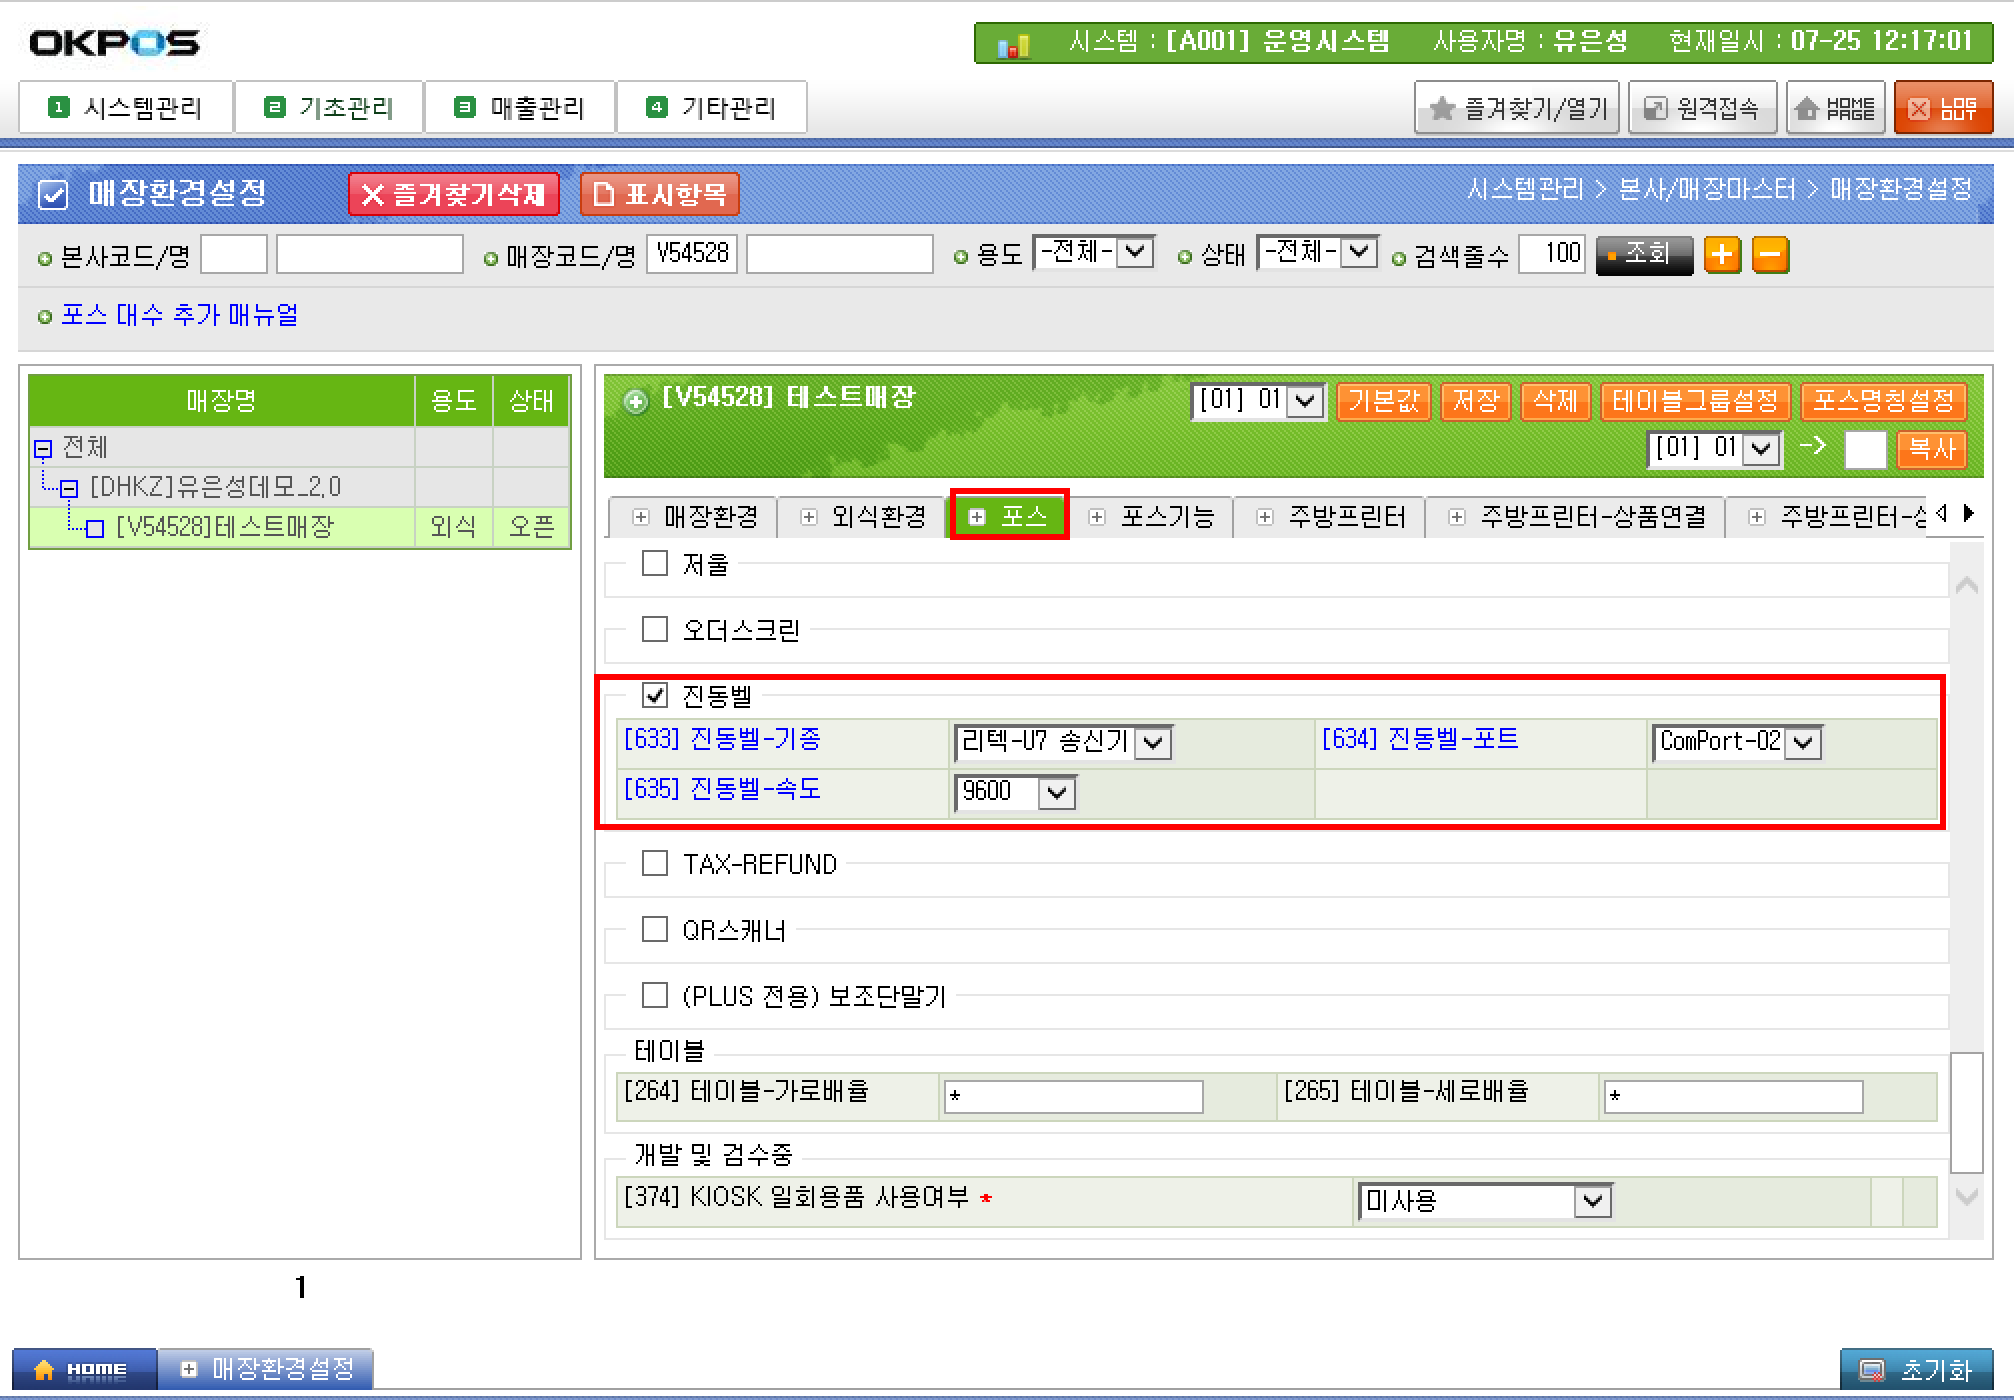This screenshot has height=1400, width=2014.
Task: Click the red logout button in top right
Action: click(x=1942, y=108)
